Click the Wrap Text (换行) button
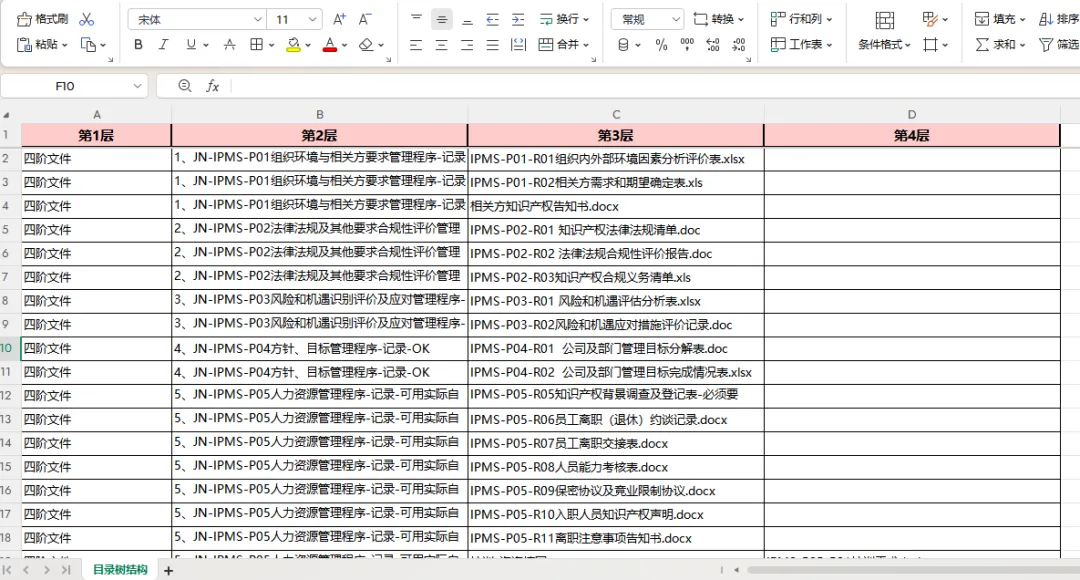This screenshot has height=580, width=1080. click(564, 19)
